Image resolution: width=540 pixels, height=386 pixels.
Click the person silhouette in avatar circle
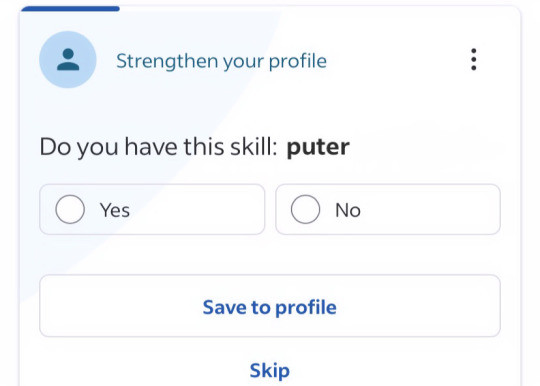[x=68, y=60]
